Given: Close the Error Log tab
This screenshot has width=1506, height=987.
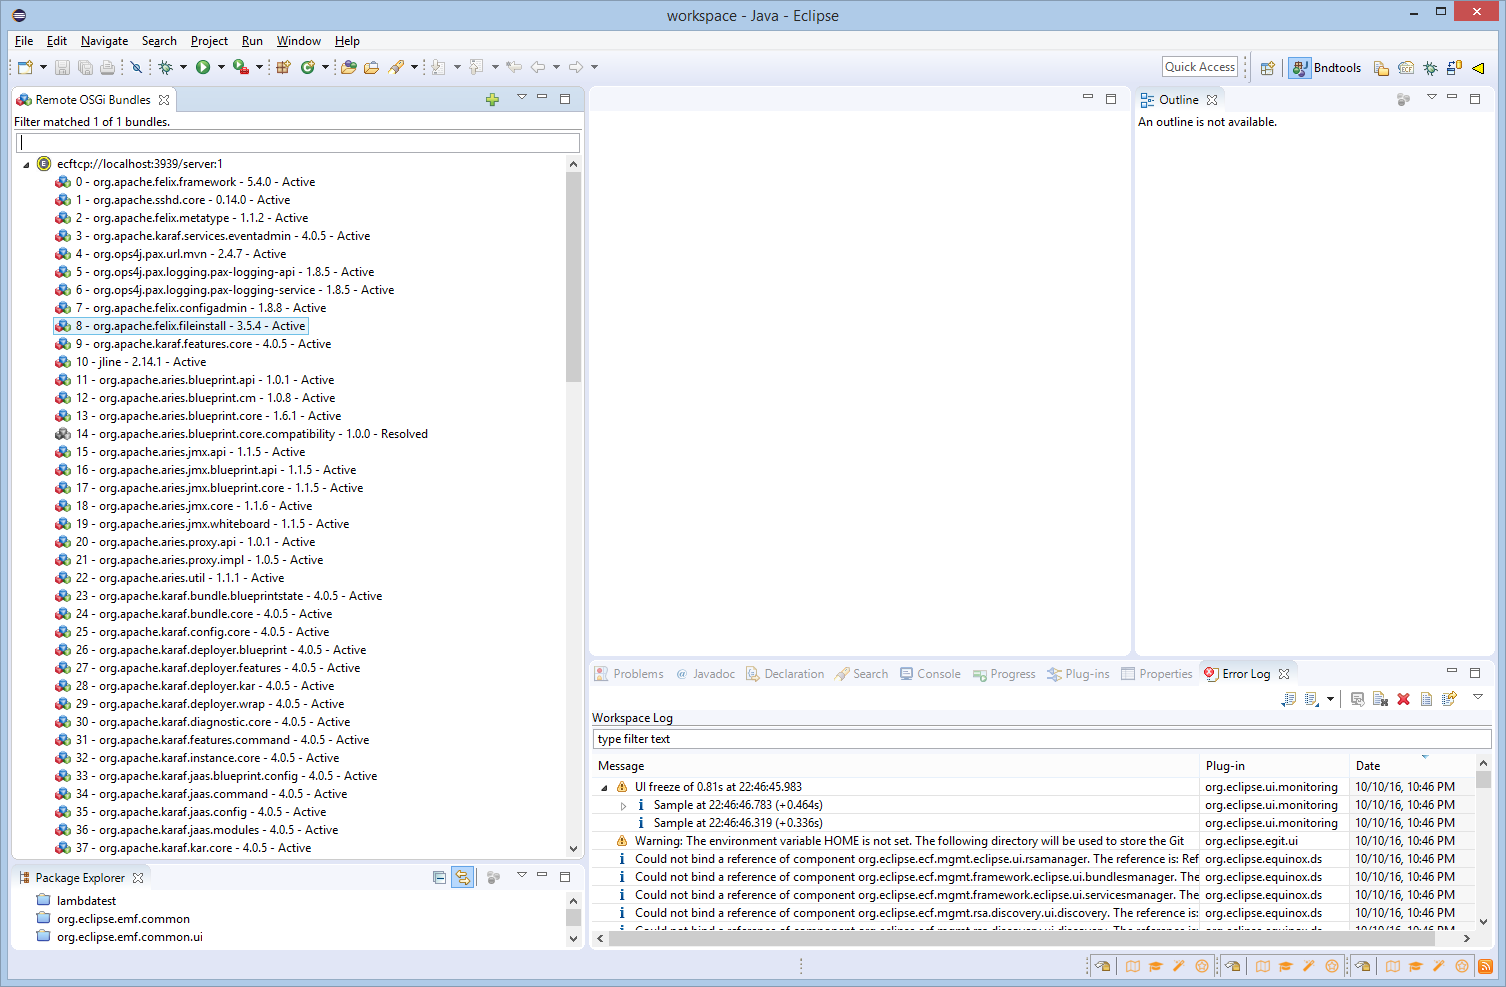Looking at the screenshot, I should (1284, 674).
